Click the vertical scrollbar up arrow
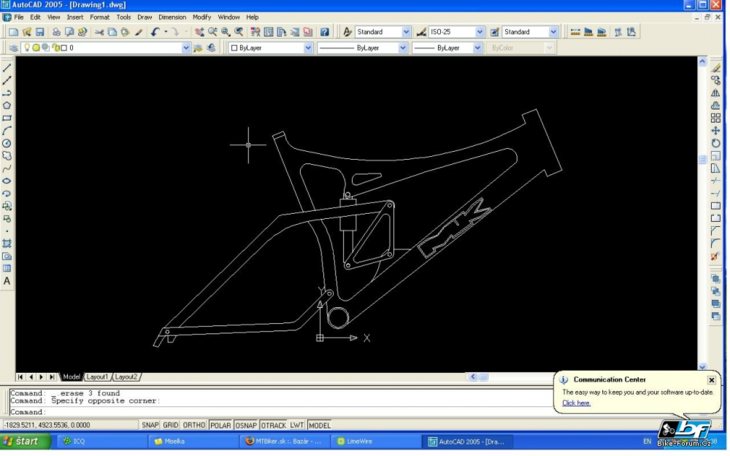Screen dimensions: 730x456 pyautogui.click(x=703, y=61)
